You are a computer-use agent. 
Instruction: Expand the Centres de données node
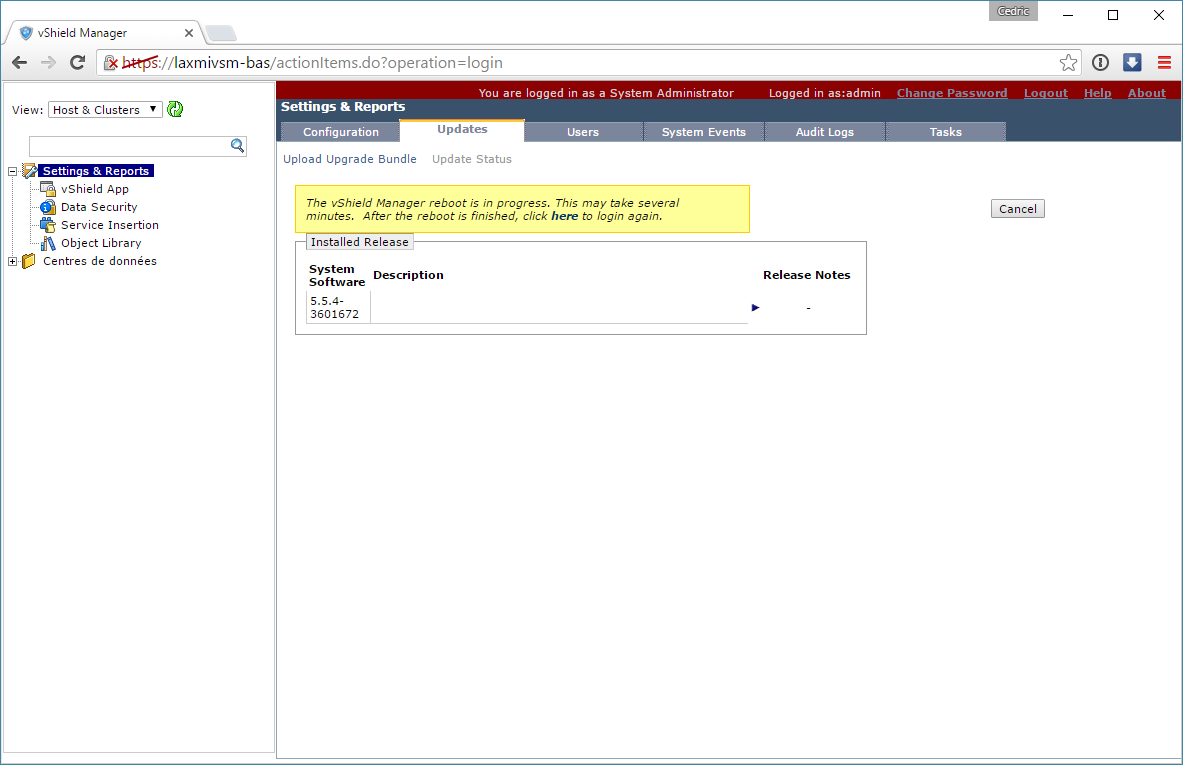[x=13, y=261]
